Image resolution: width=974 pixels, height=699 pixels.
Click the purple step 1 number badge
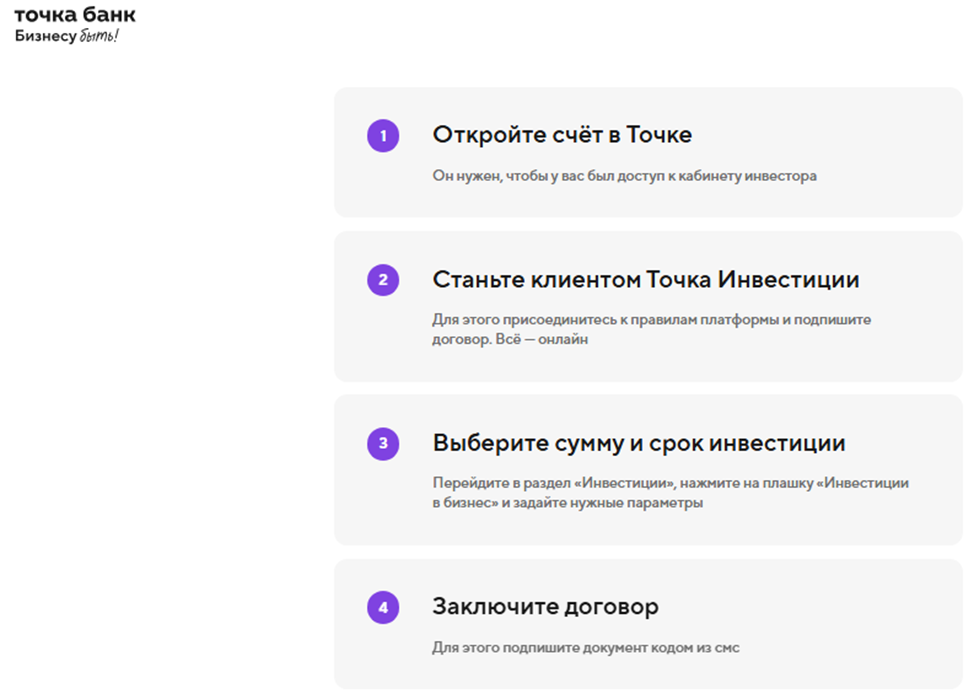tap(383, 135)
